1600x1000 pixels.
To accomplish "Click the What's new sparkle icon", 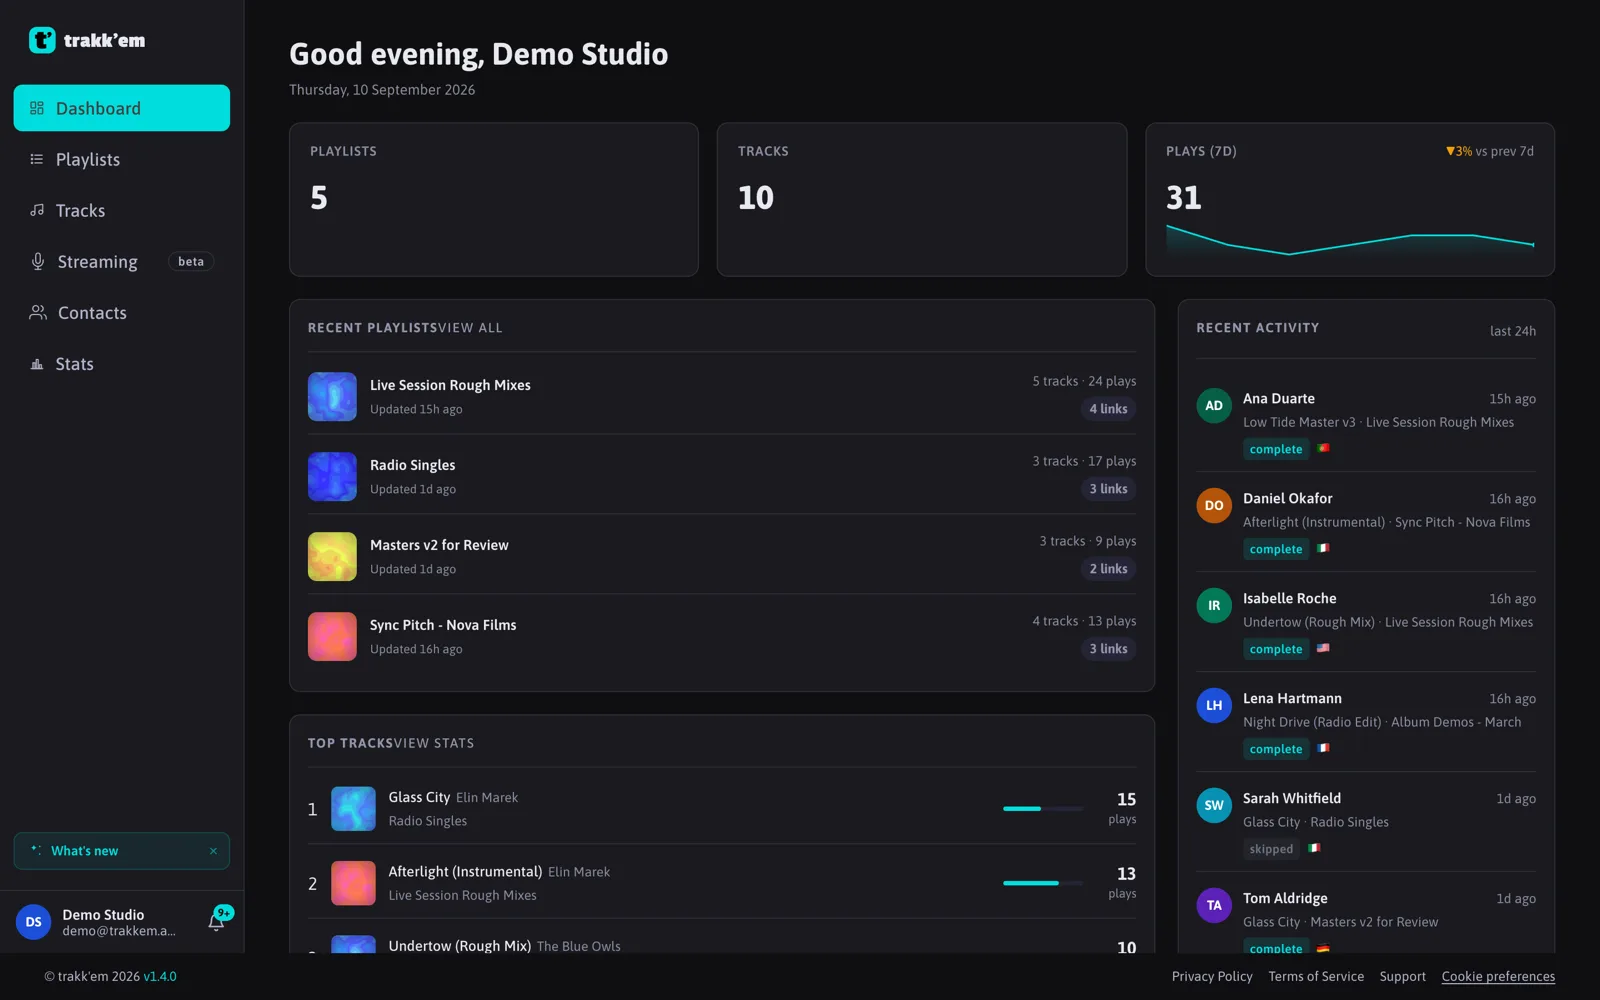I will [x=36, y=850].
